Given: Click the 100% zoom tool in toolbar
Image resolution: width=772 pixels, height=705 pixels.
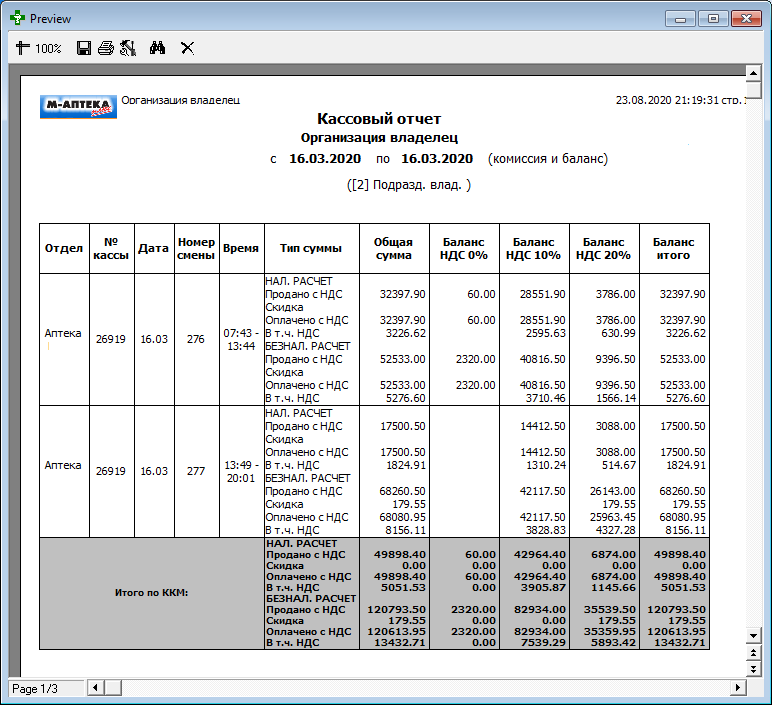Looking at the screenshot, I should [38, 48].
